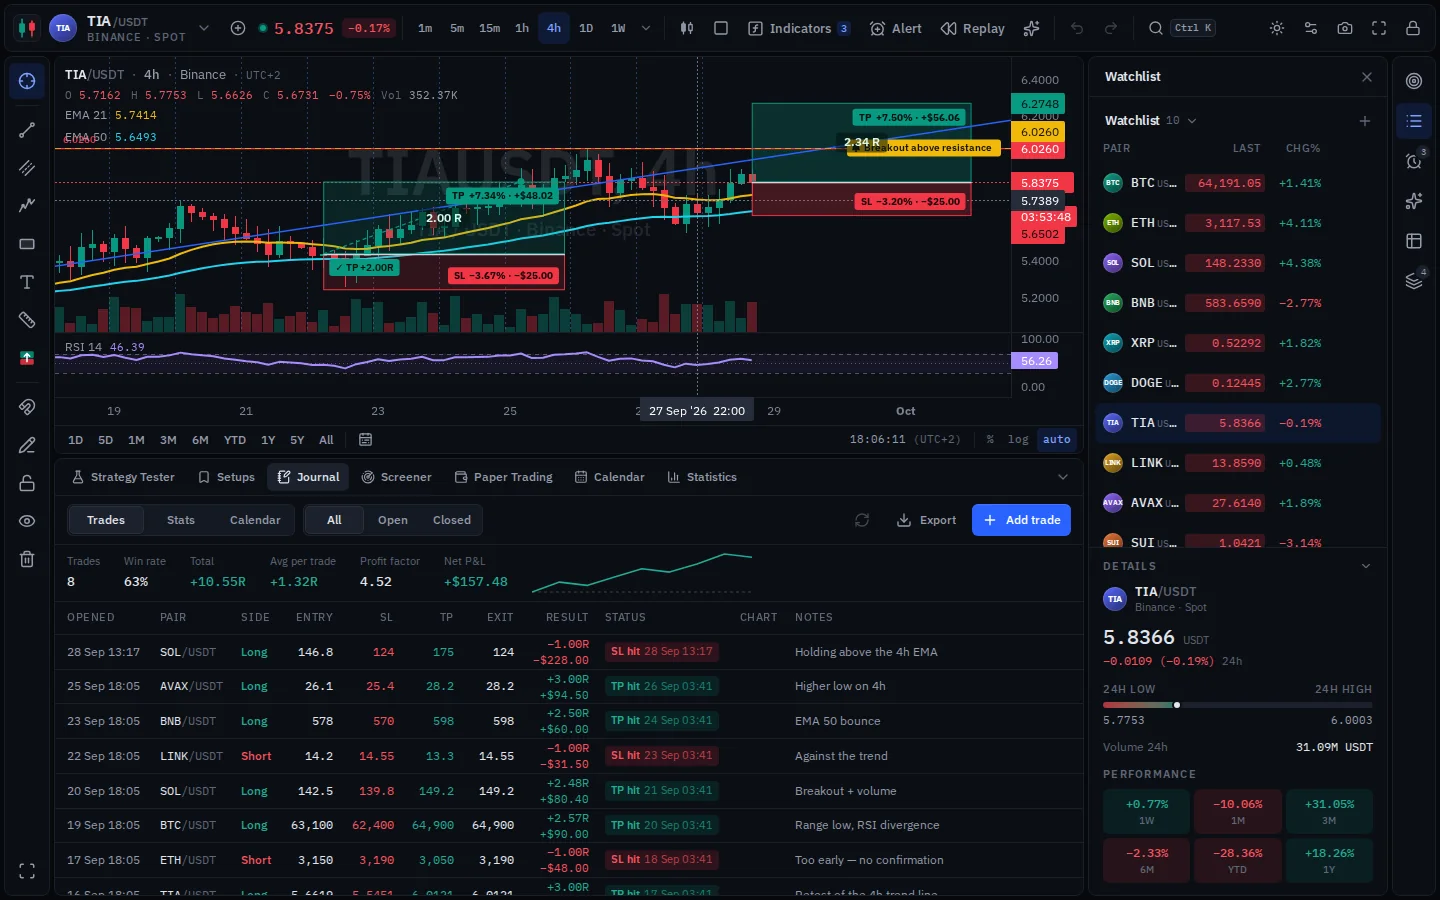Open the watchlist list icon panel
Screen dimensions: 1440x900
pos(1414,121)
